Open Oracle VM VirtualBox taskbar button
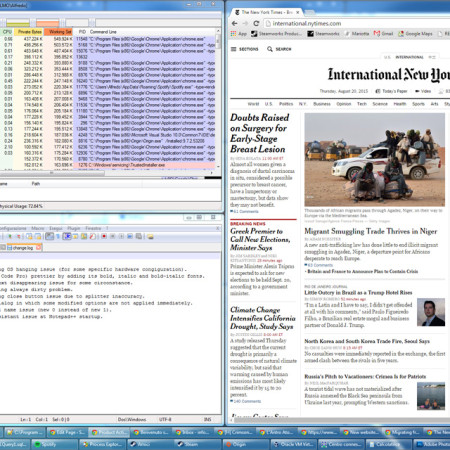Viewport: 450px width, 450px height. [x=293, y=444]
